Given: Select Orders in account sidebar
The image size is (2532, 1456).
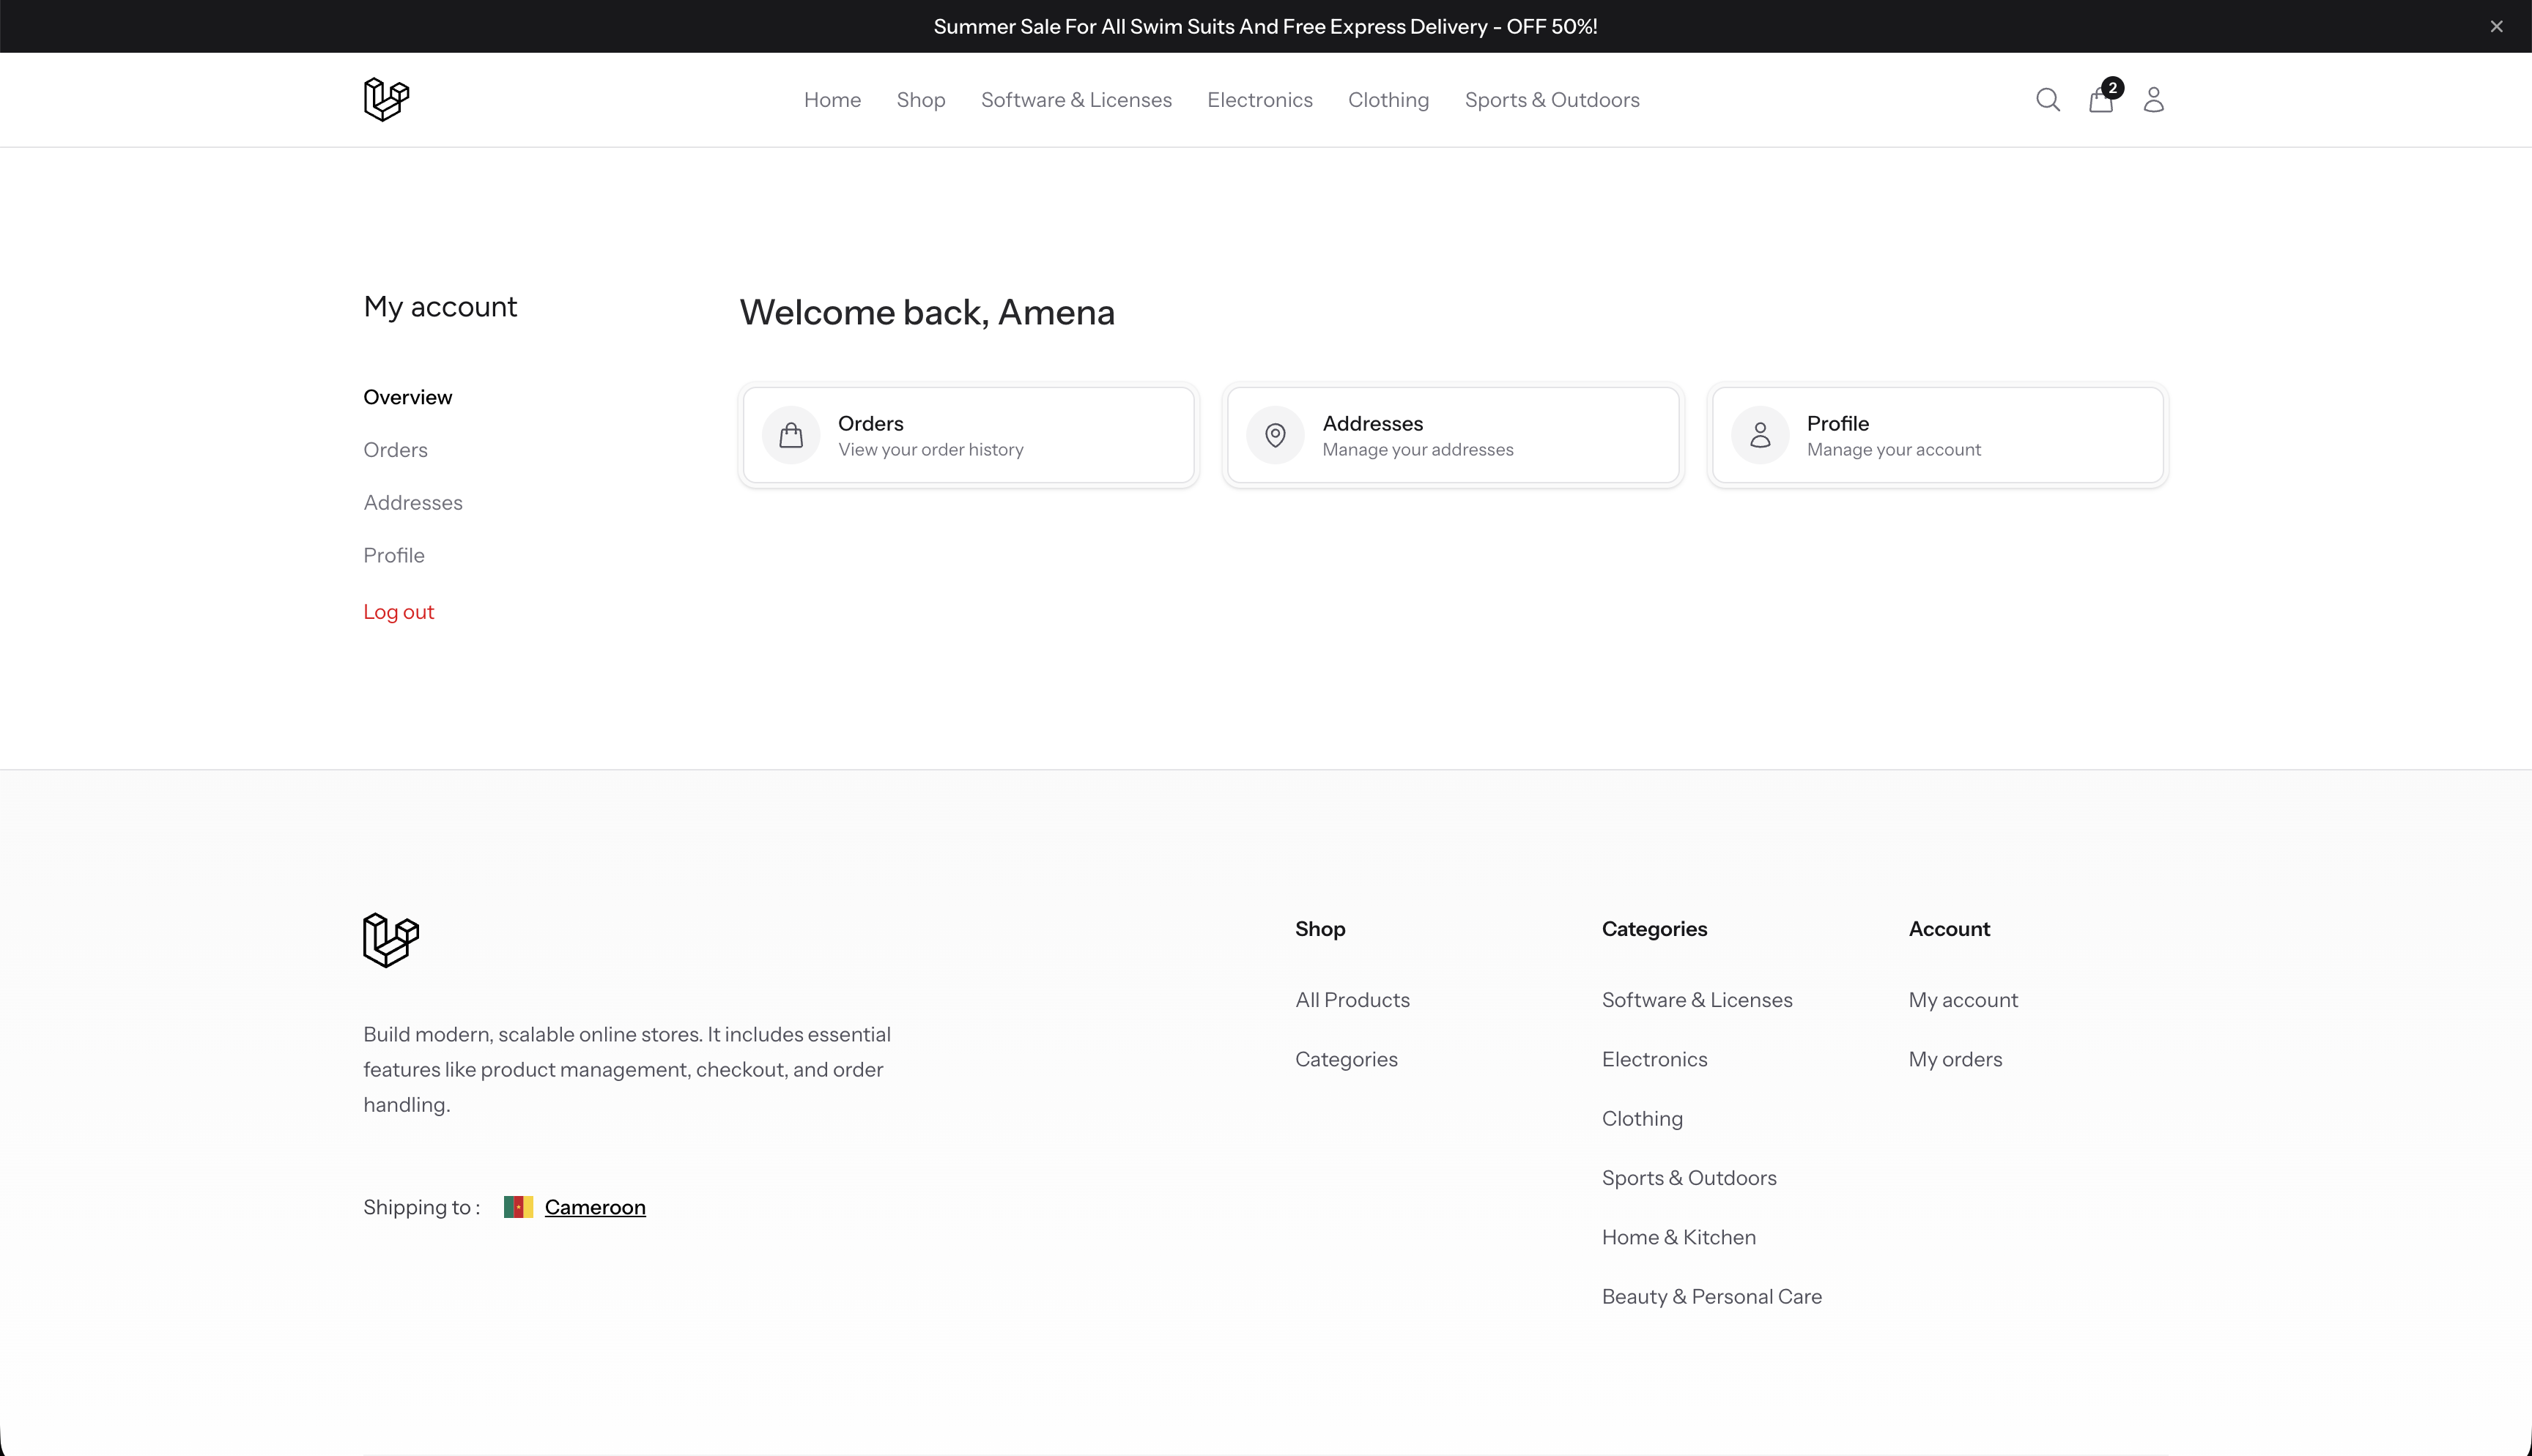Looking at the screenshot, I should [x=395, y=450].
